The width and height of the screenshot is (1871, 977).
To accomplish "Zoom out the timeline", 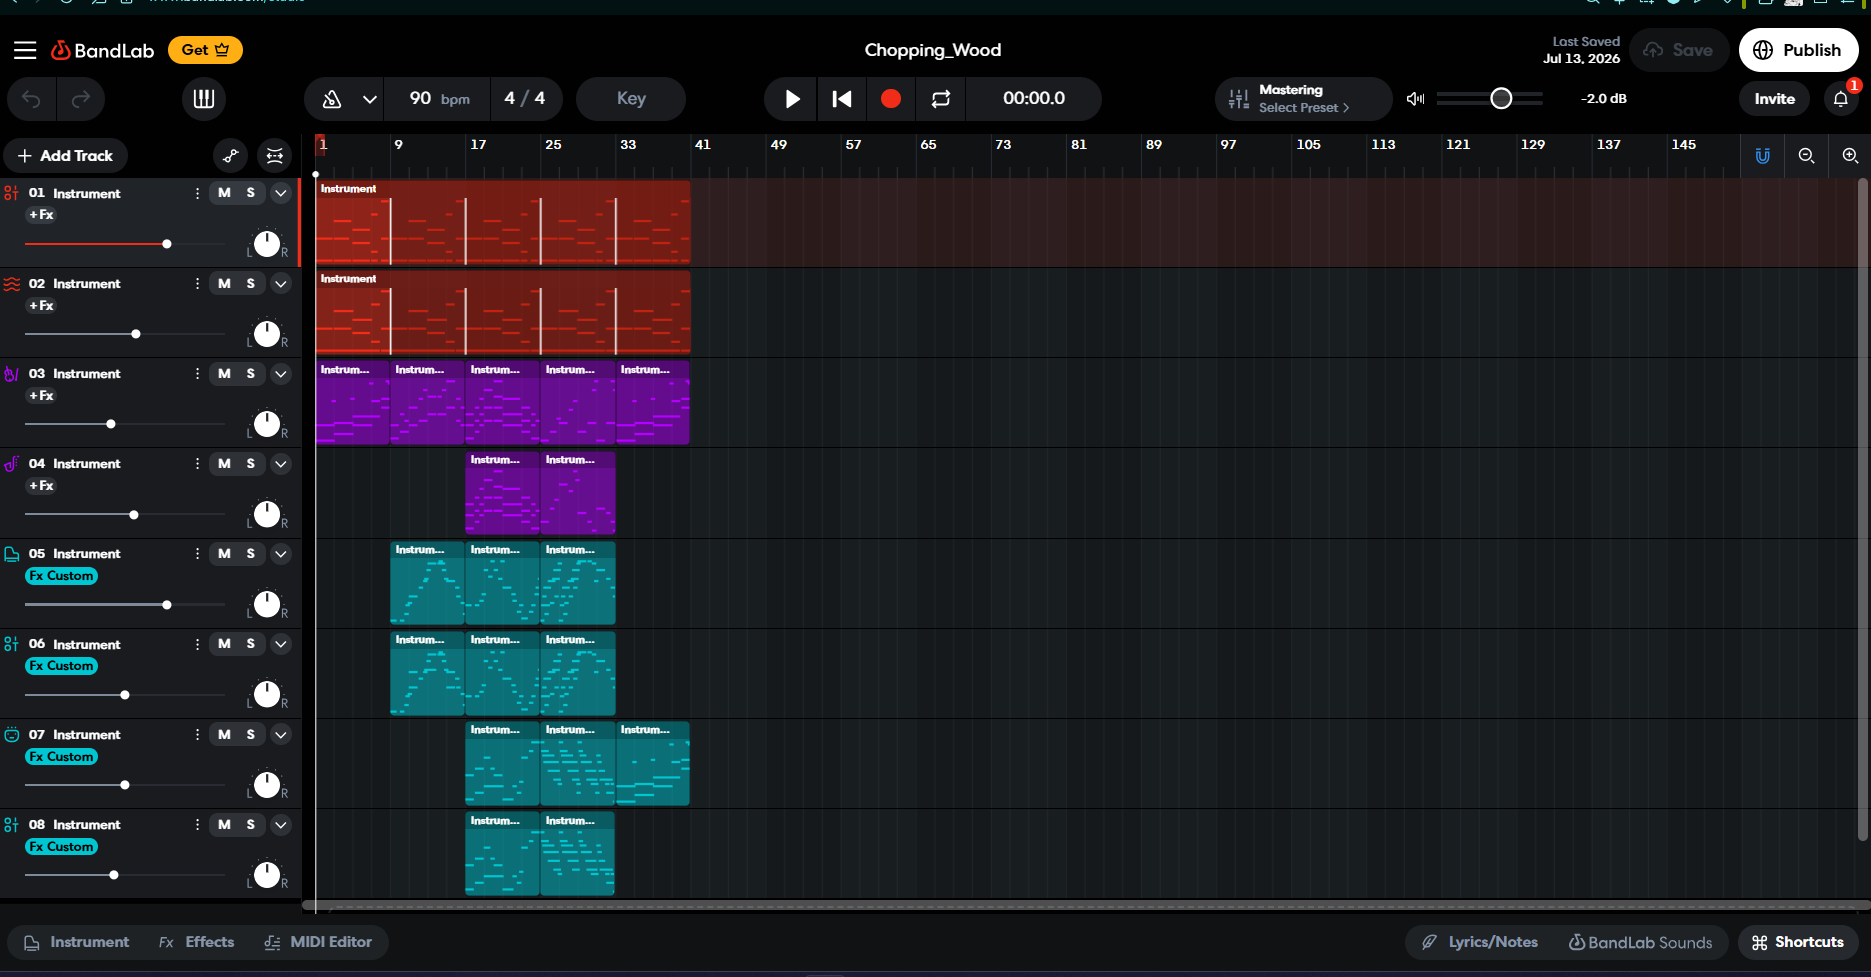I will [x=1806, y=156].
